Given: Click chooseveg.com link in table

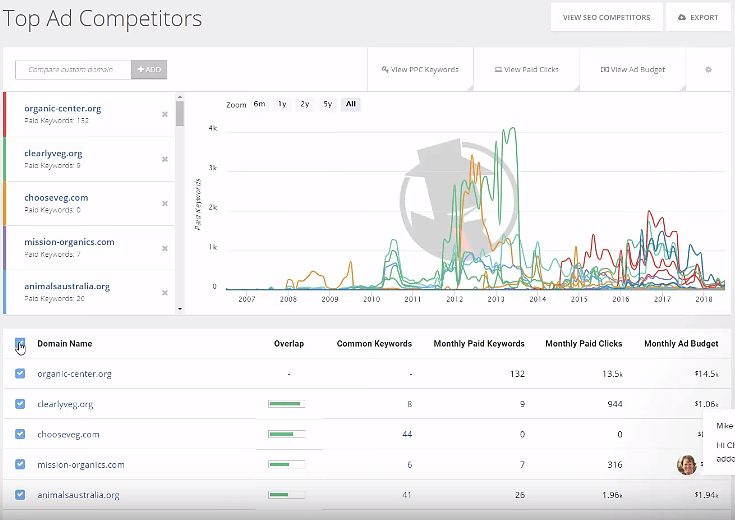Looking at the screenshot, I should [68, 435].
